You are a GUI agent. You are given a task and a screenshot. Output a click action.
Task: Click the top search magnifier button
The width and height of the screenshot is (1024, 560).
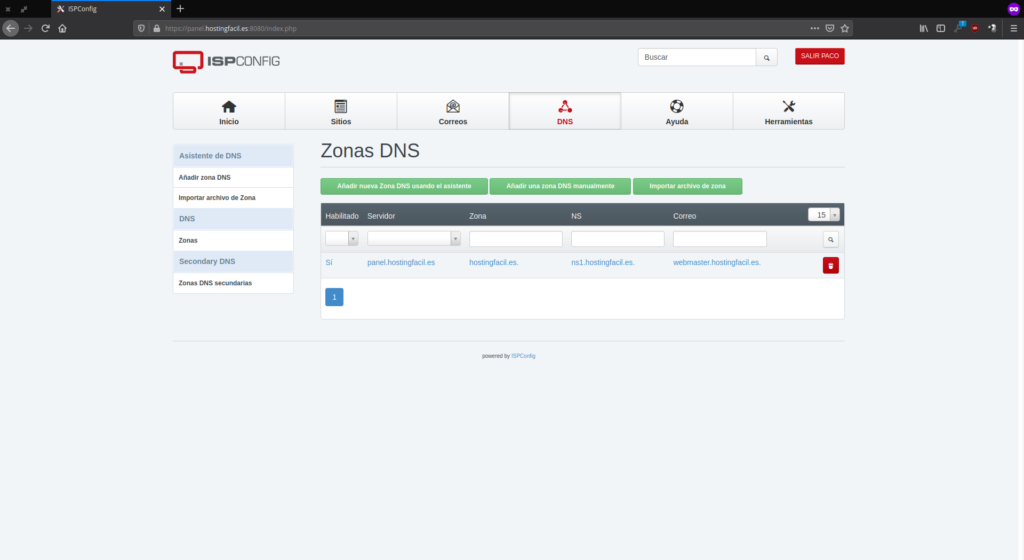click(766, 58)
